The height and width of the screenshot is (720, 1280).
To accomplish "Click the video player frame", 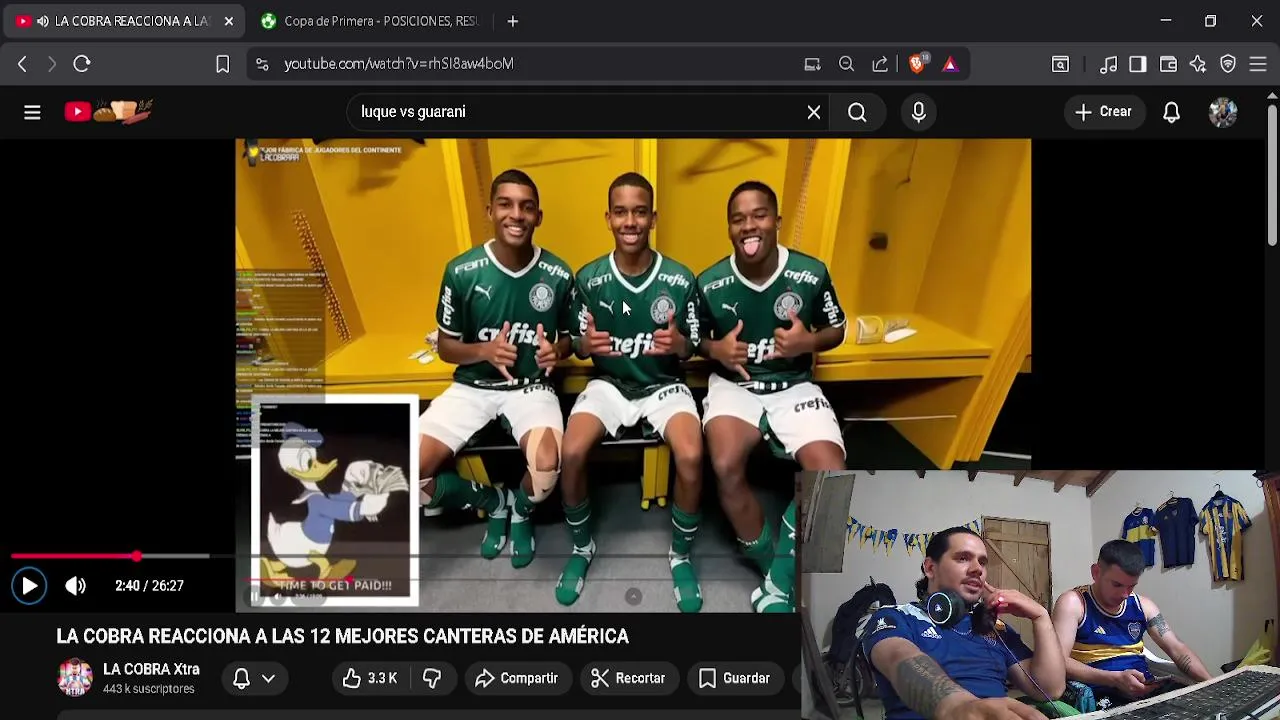I will 633,375.
